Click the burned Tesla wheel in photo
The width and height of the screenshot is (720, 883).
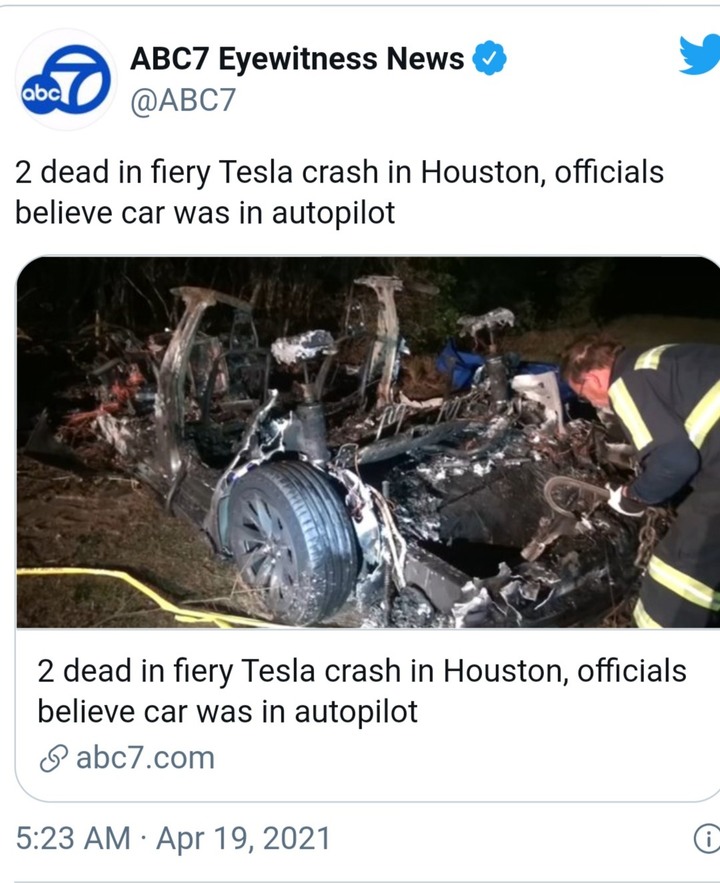pyautogui.click(x=293, y=541)
